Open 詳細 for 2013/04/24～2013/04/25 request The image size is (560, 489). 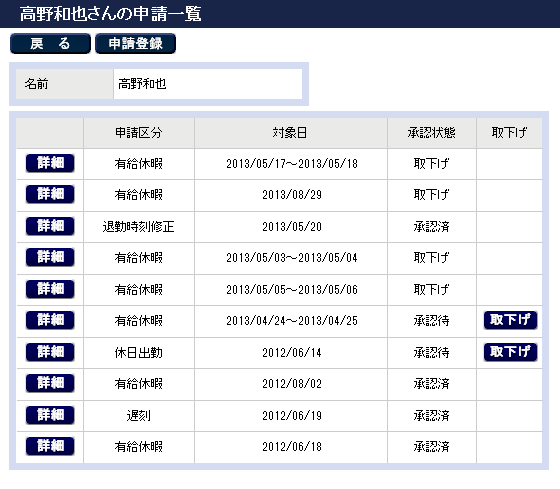click(x=50, y=320)
